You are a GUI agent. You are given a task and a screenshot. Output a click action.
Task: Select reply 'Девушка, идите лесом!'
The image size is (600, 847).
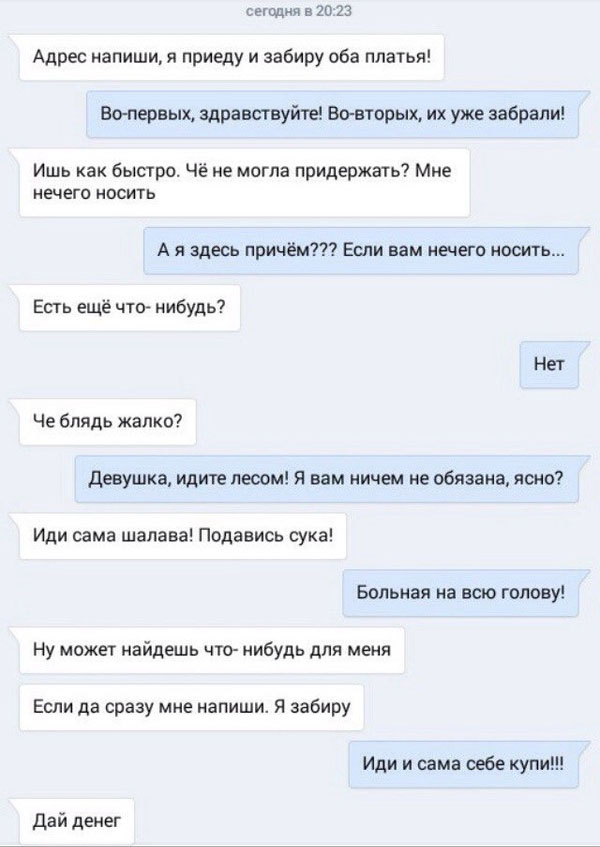(327, 479)
